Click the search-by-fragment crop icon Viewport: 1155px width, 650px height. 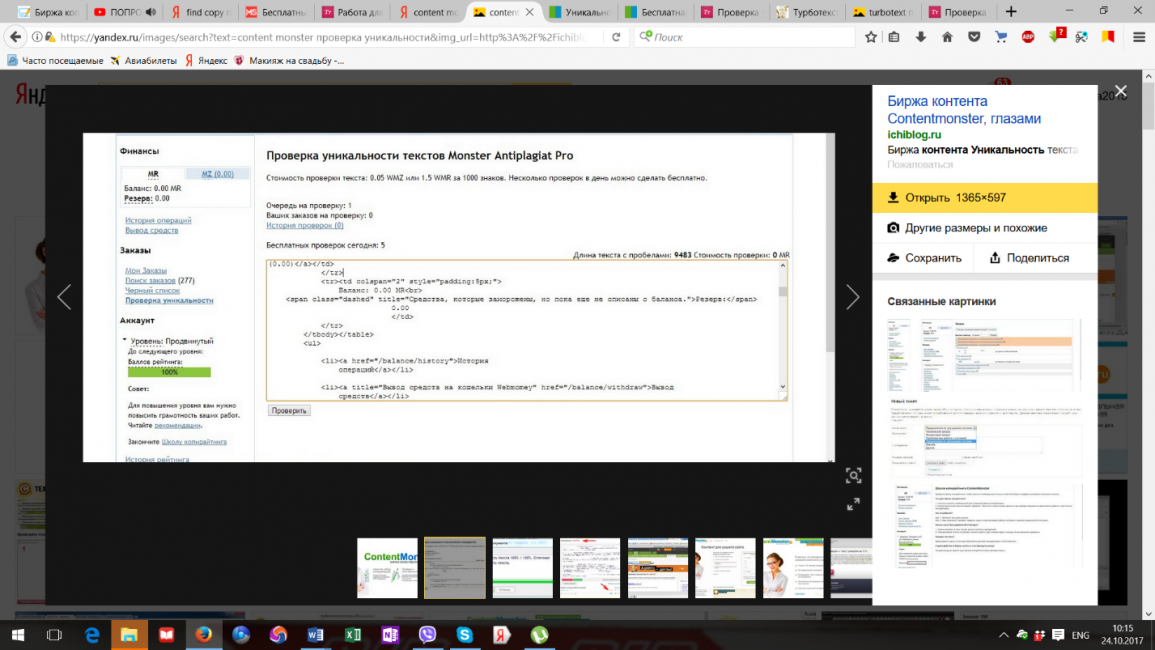pyautogui.click(x=853, y=476)
